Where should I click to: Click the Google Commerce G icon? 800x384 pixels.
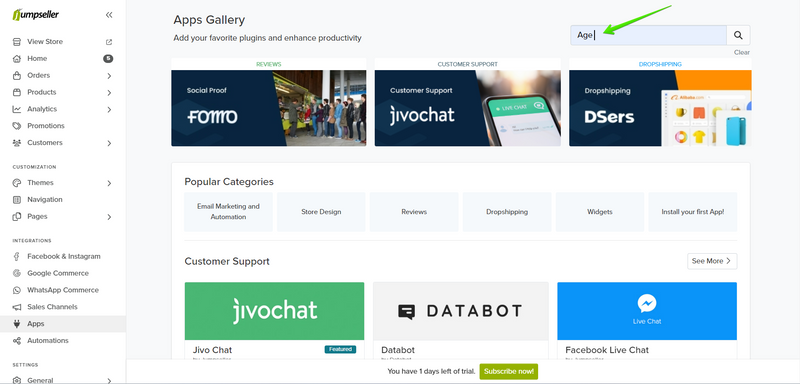(17, 273)
